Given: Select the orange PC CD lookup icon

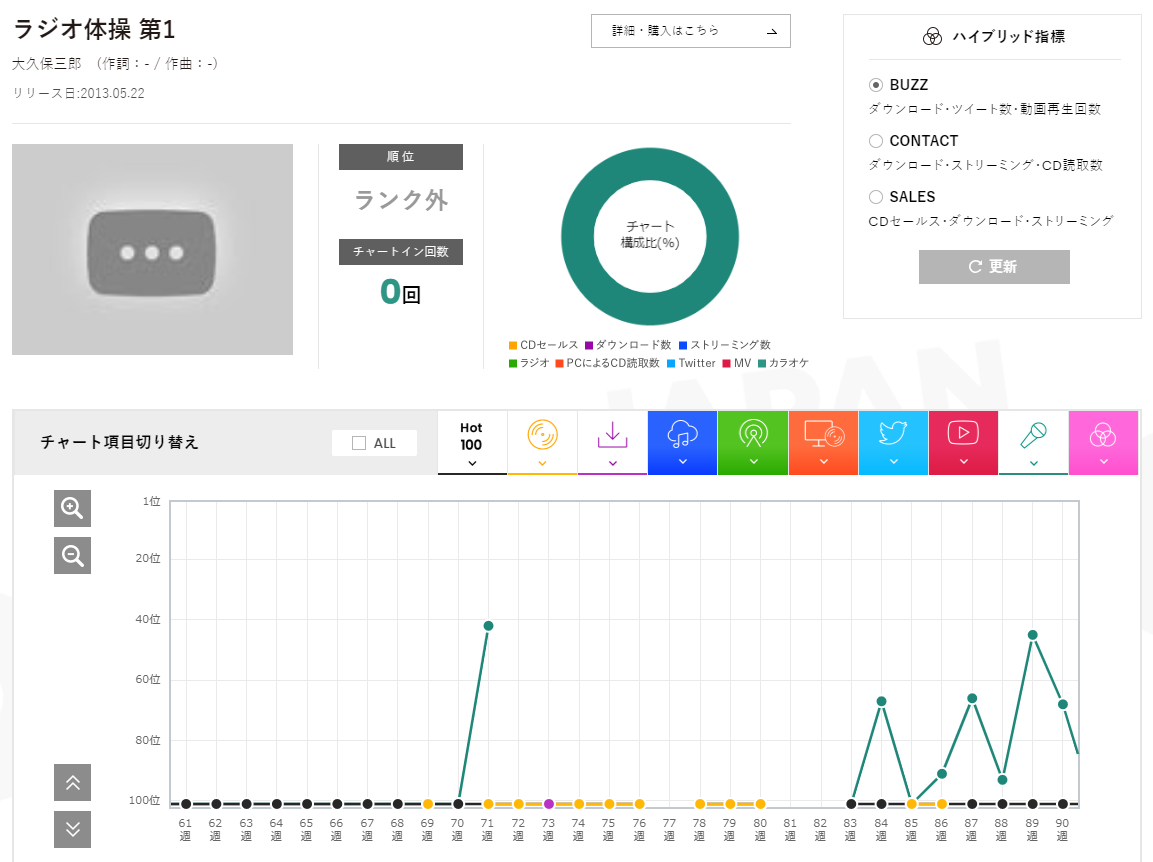Looking at the screenshot, I should (x=824, y=434).
